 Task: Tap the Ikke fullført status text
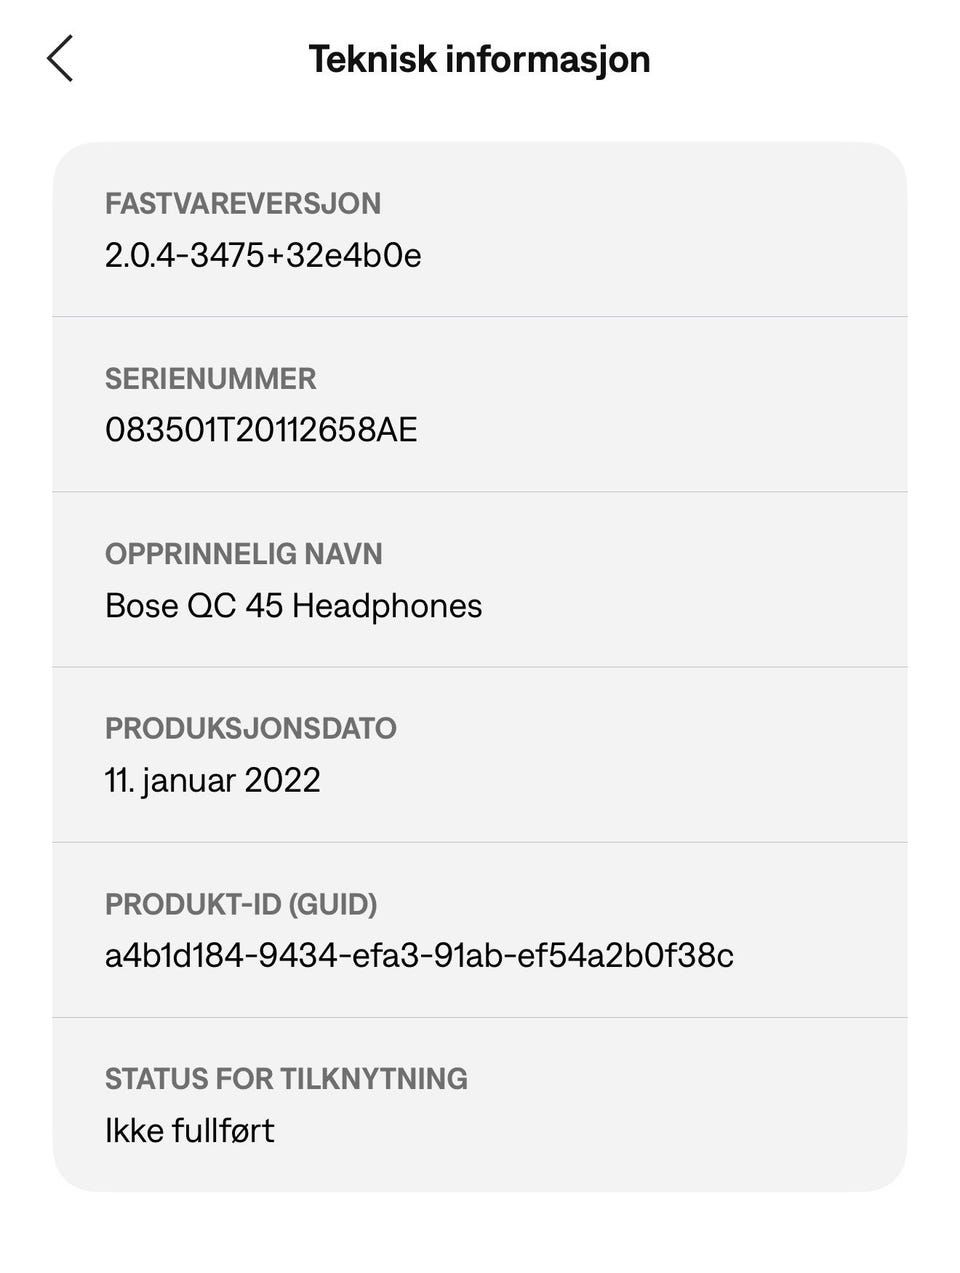point(189,1130)
